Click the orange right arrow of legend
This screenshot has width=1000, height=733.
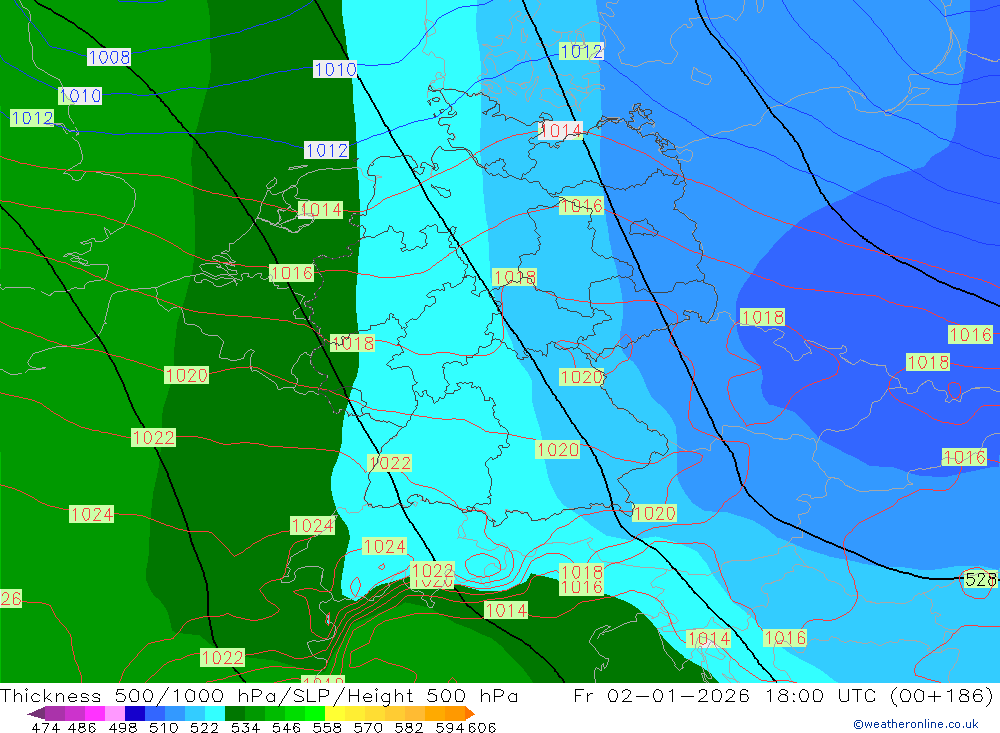(469, 713)
